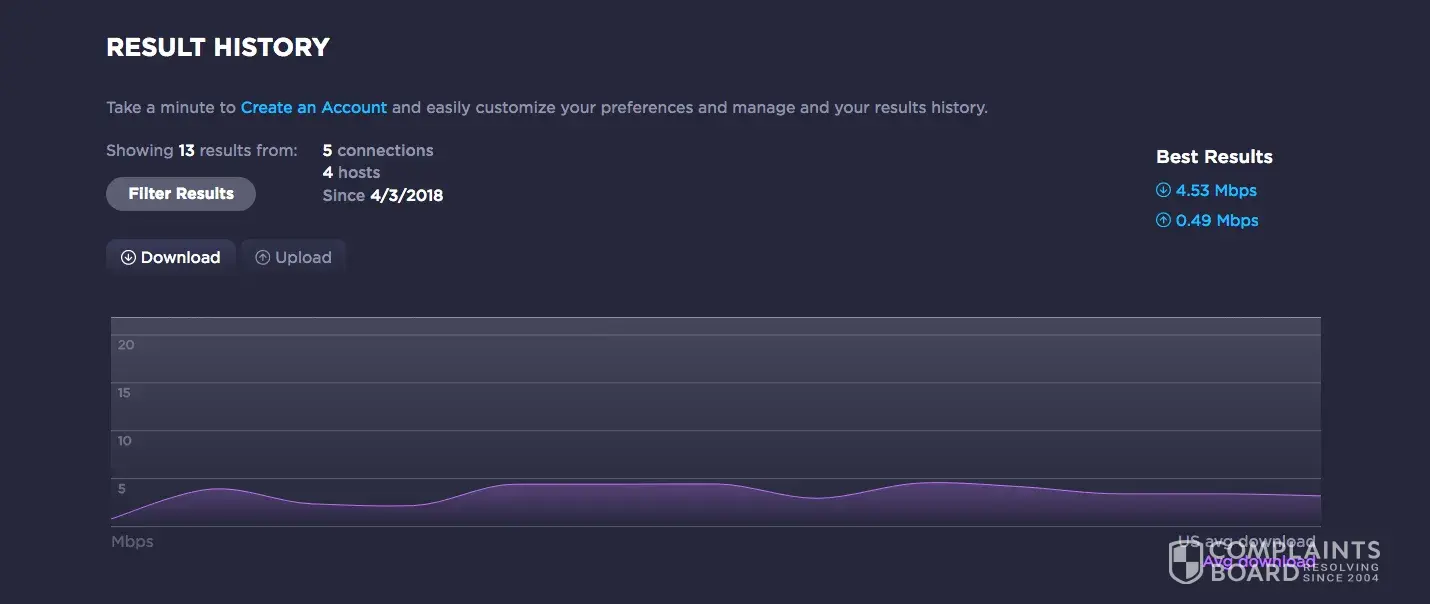Screen dimensions: 1430x604
Task: Click the Mbps unit label below the chart
Action: coord(132,542)
